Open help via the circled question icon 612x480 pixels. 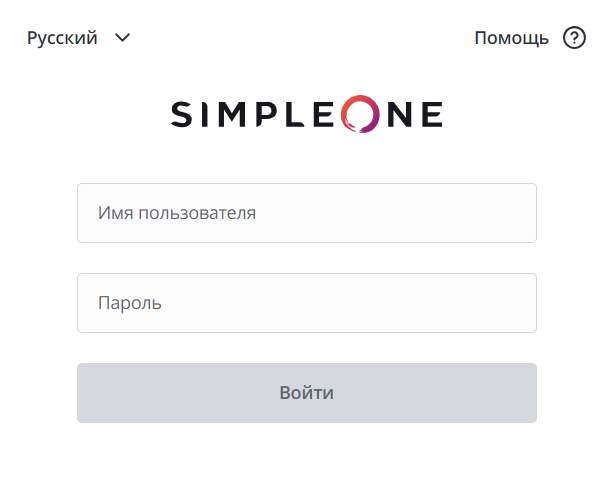pyautogui.click(x=574, y=38)
